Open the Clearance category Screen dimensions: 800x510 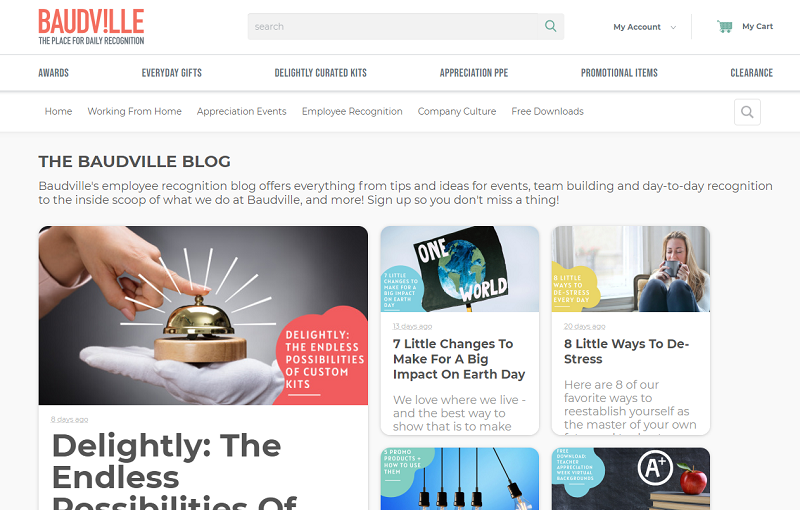(x=752, y=73)
